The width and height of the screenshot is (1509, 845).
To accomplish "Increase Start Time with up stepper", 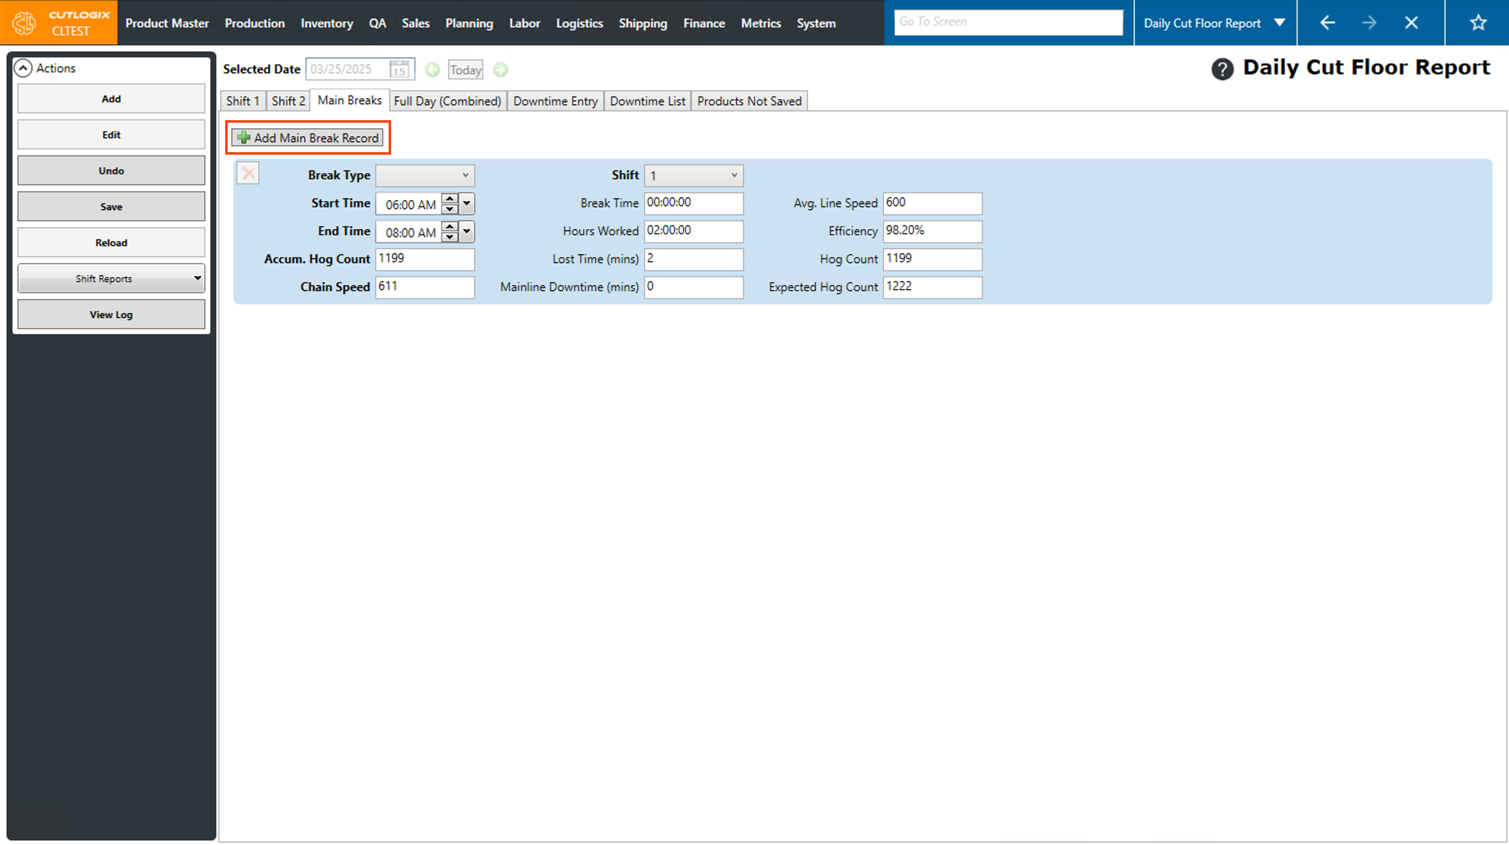I will [x=450, y=199].
